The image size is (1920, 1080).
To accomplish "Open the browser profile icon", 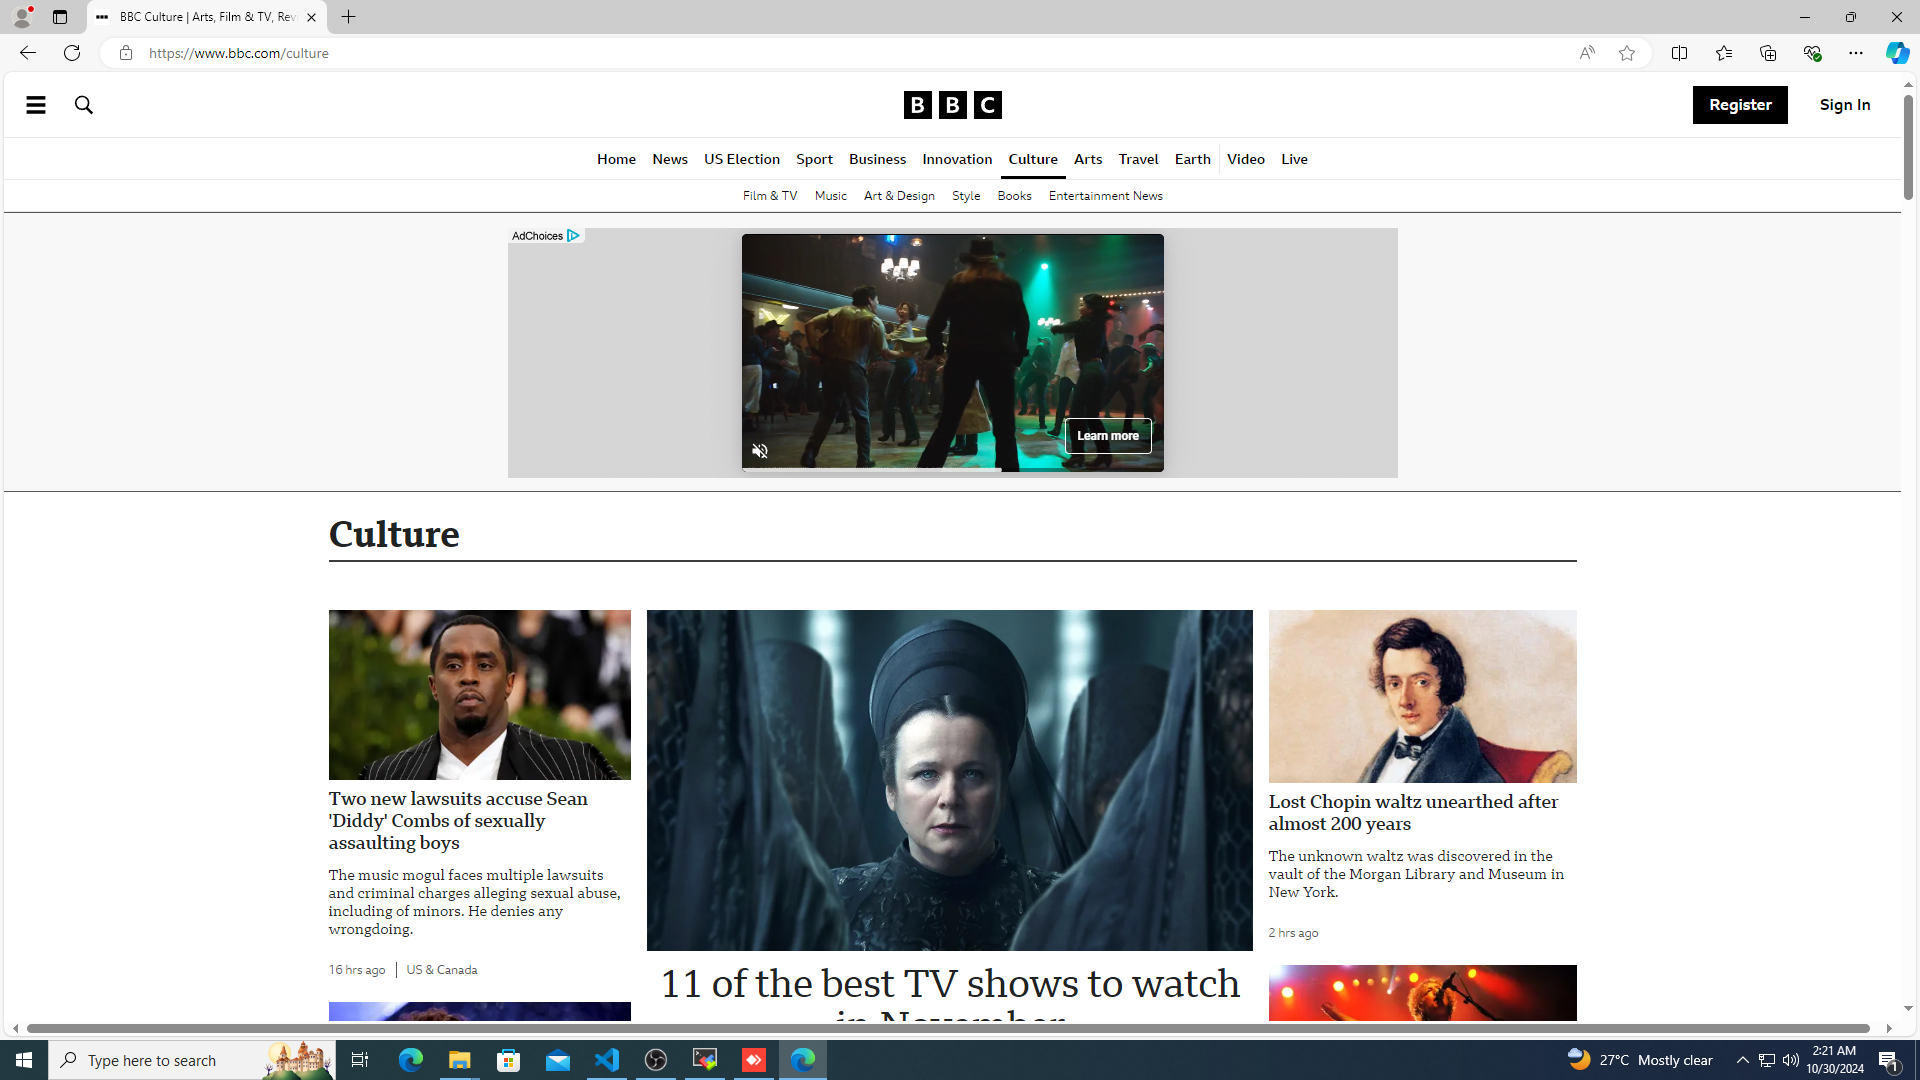I will tap(21, 17).
